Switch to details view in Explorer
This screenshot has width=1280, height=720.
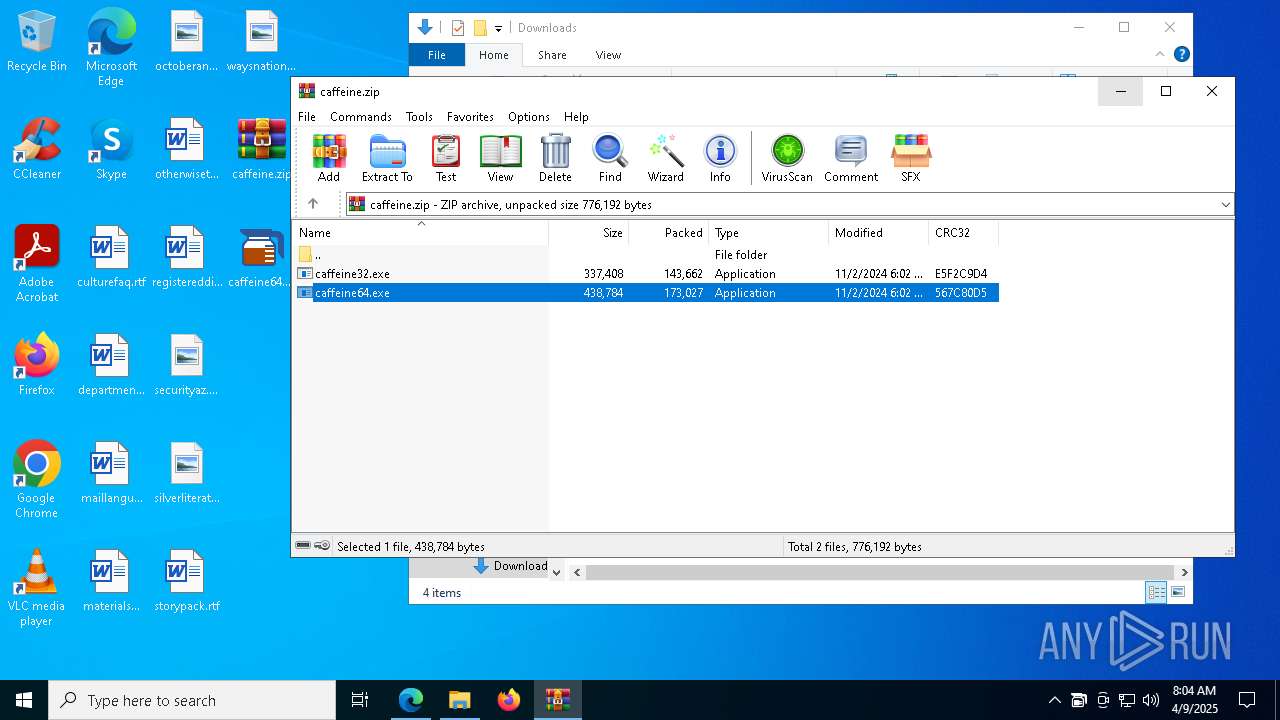[x=1156, y=592]
